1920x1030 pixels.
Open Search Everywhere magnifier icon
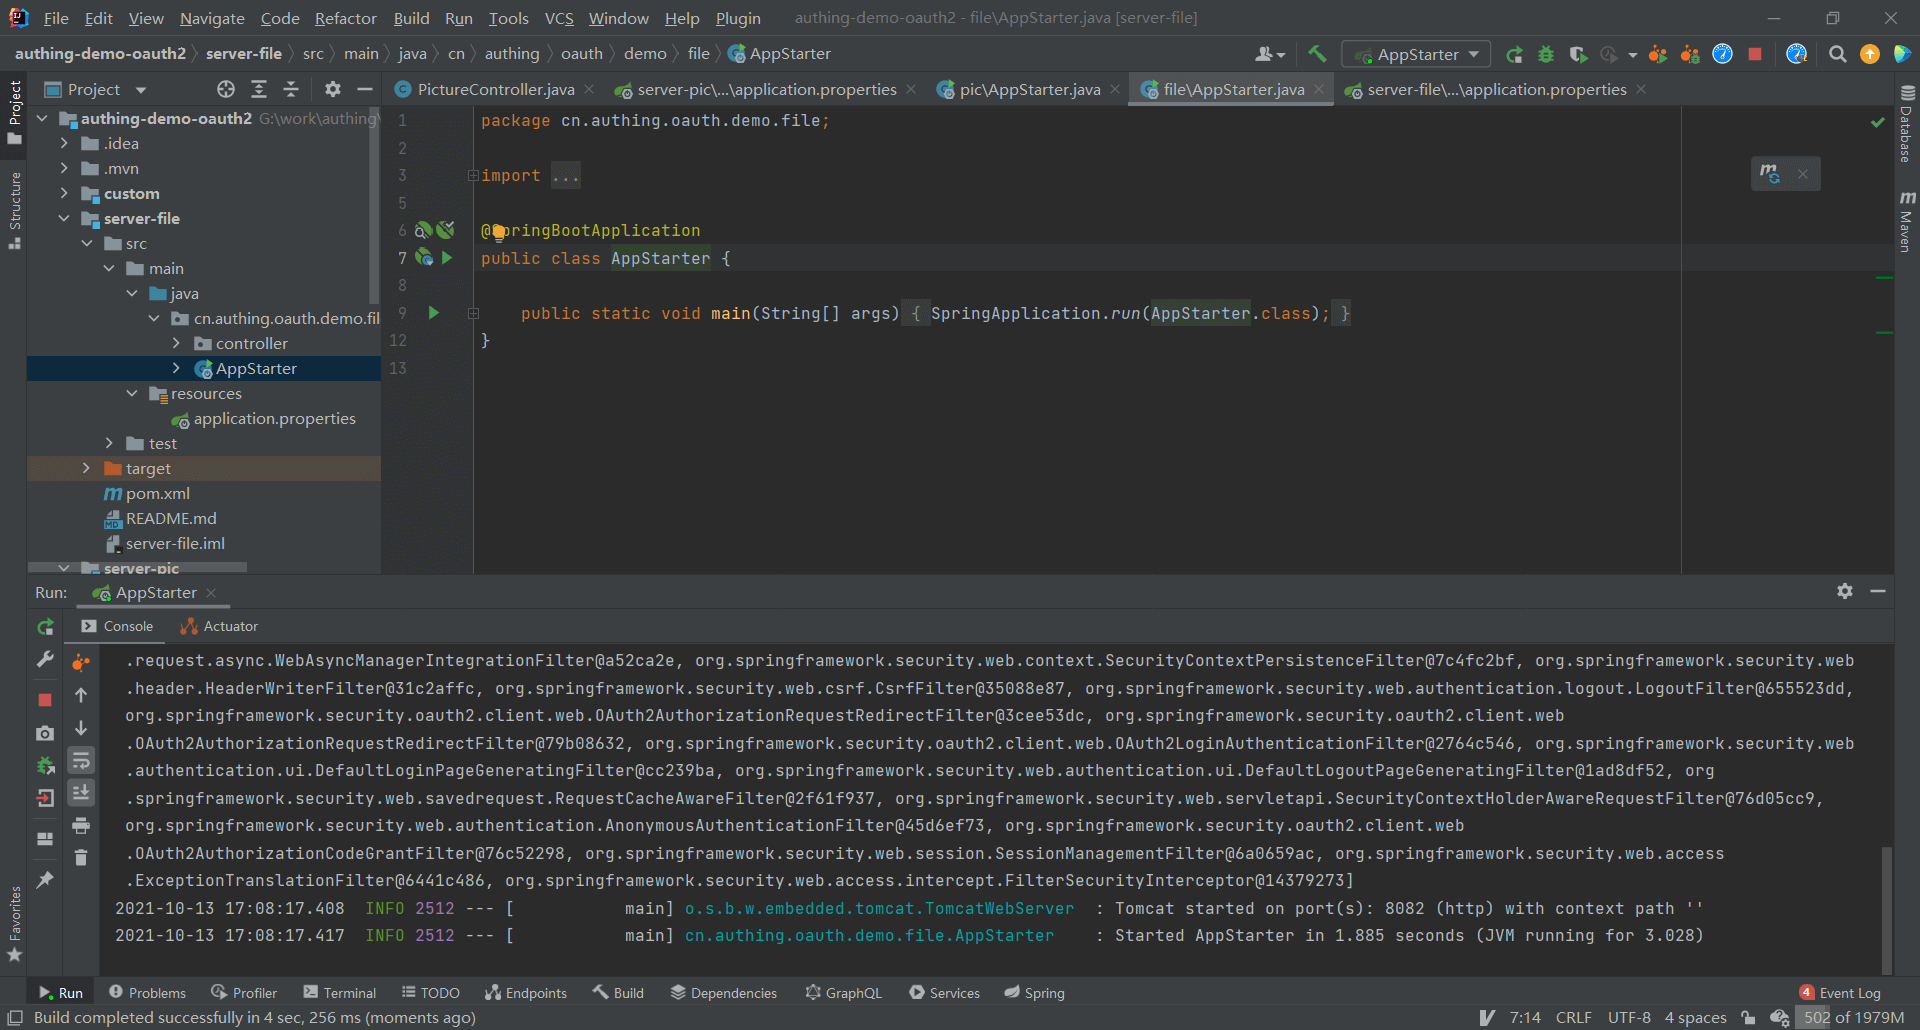pyautogui.click(x=1837, y=54)
